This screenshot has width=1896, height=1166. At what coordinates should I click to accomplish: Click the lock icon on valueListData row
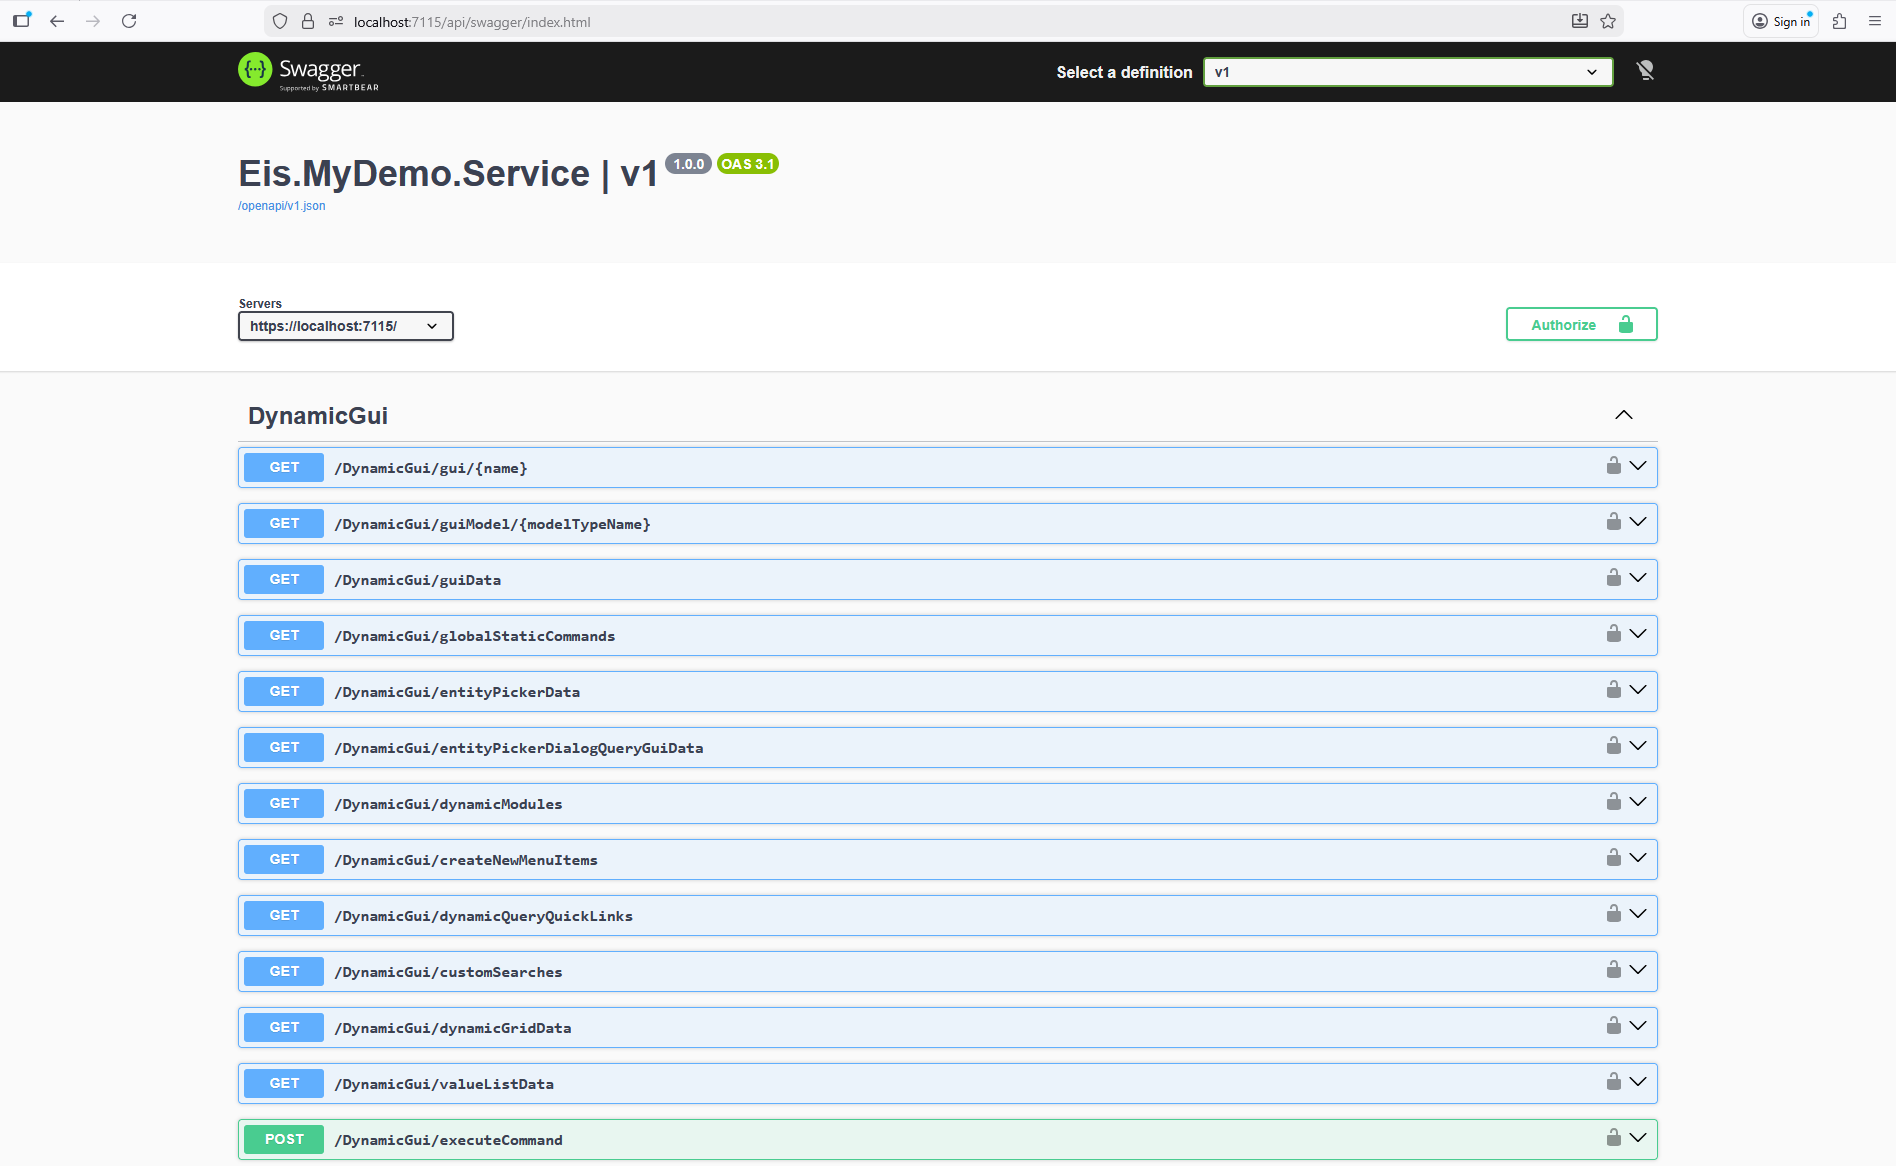[1613, 1081]
